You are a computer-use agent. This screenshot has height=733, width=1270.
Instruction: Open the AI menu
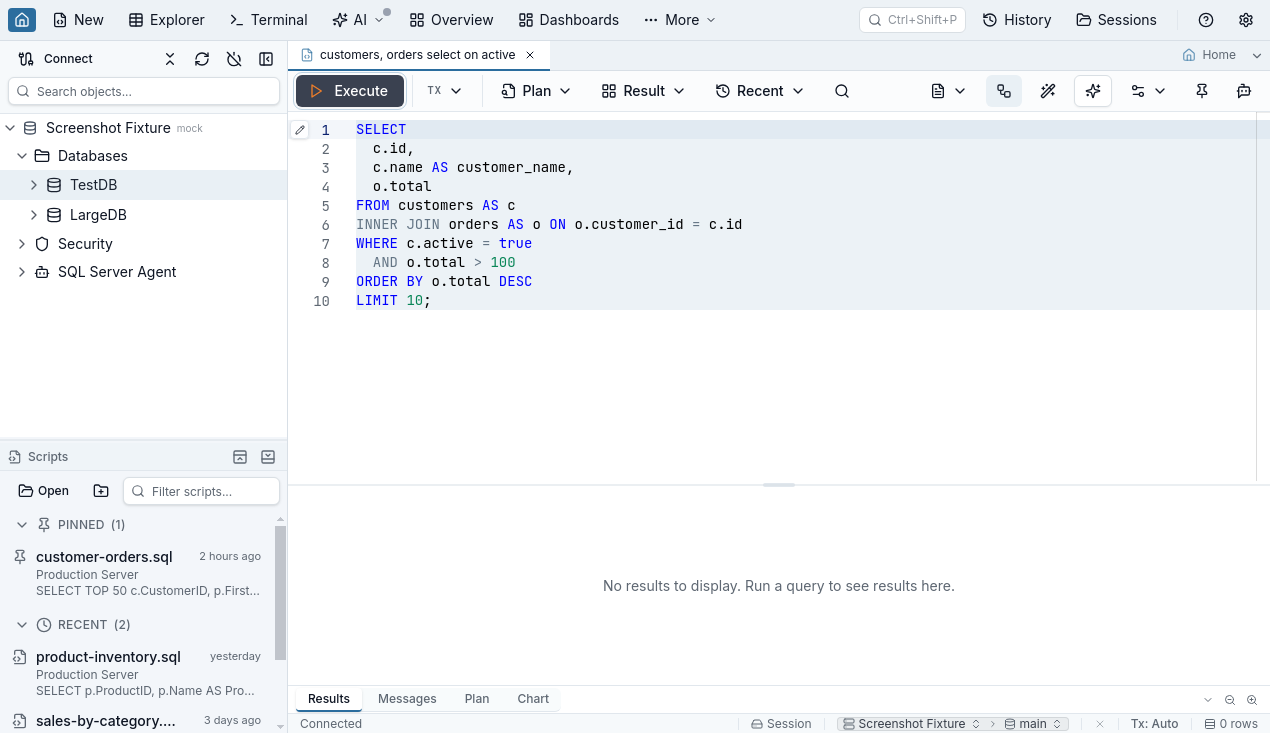click(358, 20)
